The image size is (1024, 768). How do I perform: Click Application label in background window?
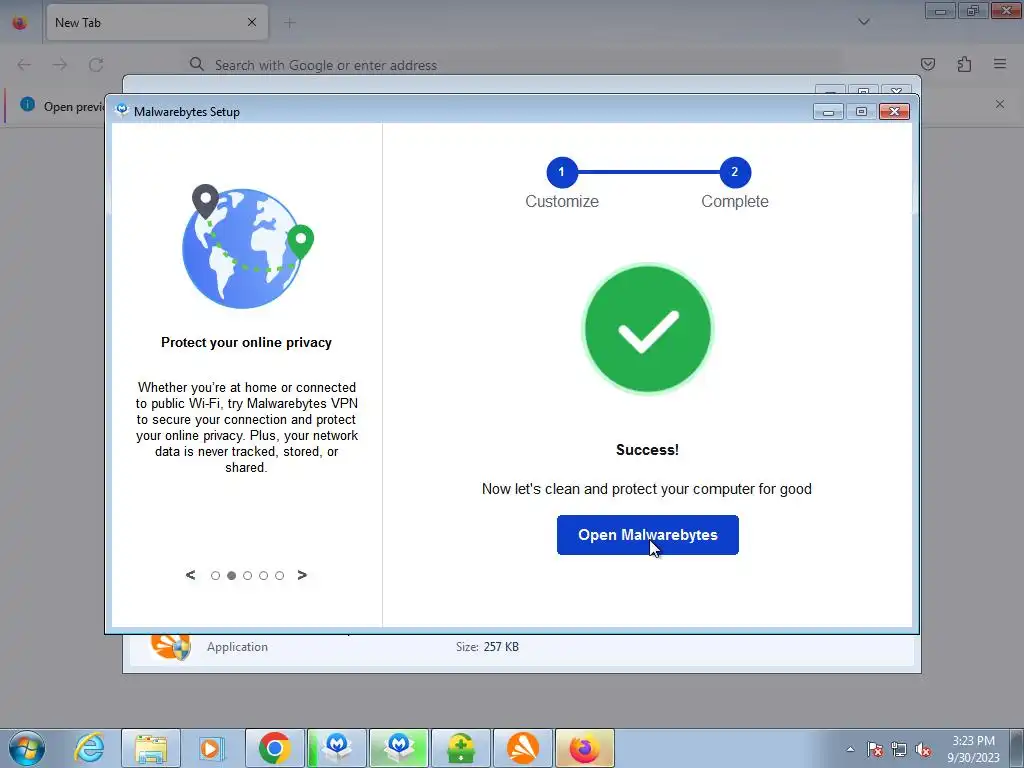[237, 647]
